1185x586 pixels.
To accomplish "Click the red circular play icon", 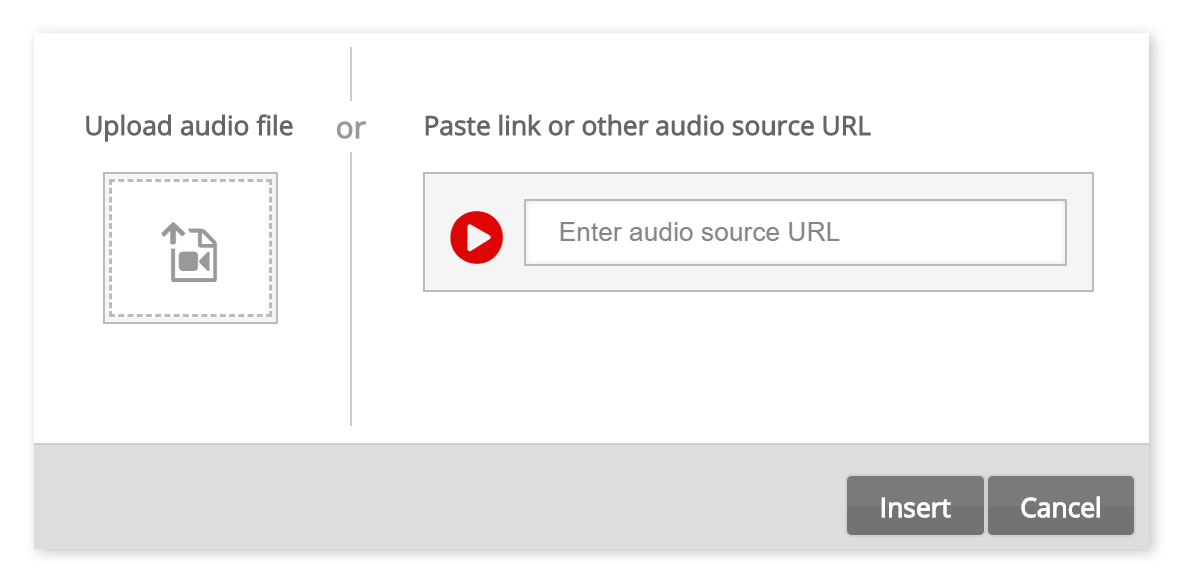I will click(477, 237).
